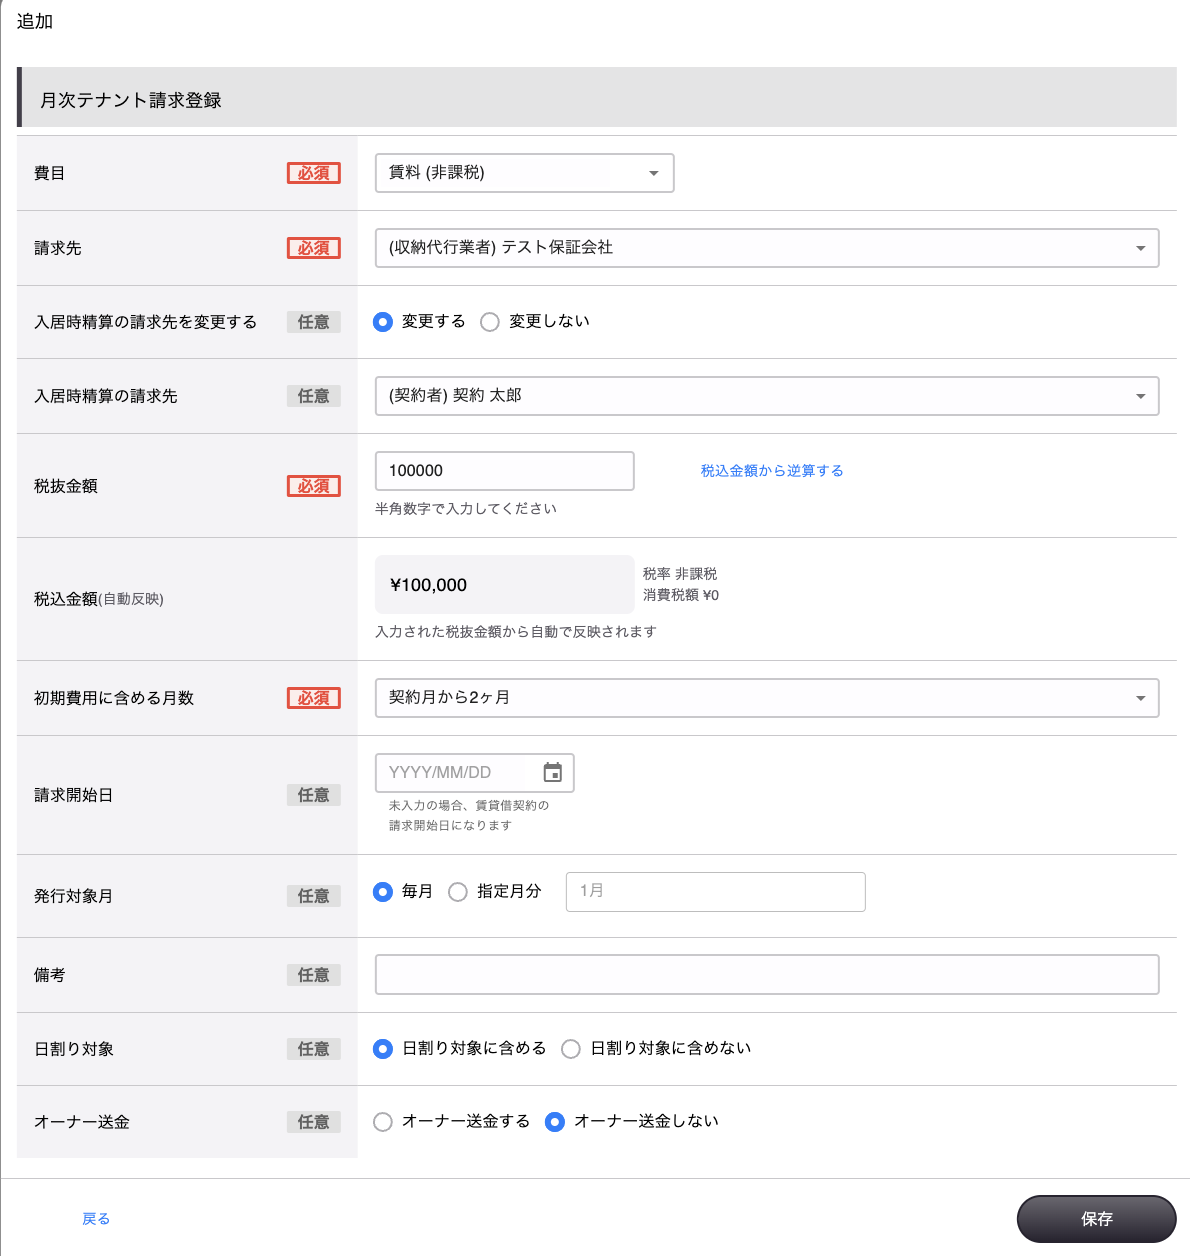Click the ¥100,000 tax-included amount display
Image resolution: width=1190 pixels, height=1256 pixels.
pyautogui.click(x=504, y=585)
